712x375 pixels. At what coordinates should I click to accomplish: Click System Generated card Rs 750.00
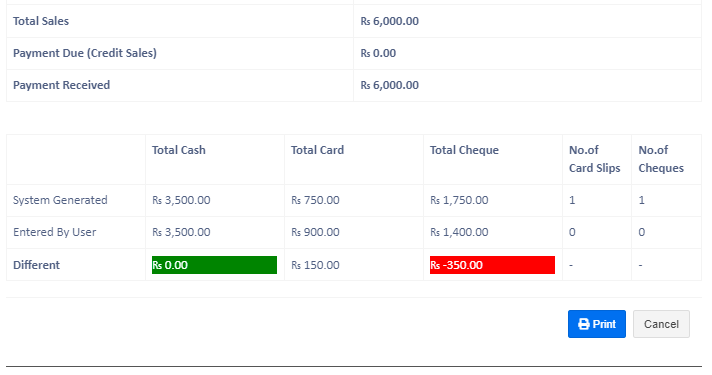(x=315, y=200)
